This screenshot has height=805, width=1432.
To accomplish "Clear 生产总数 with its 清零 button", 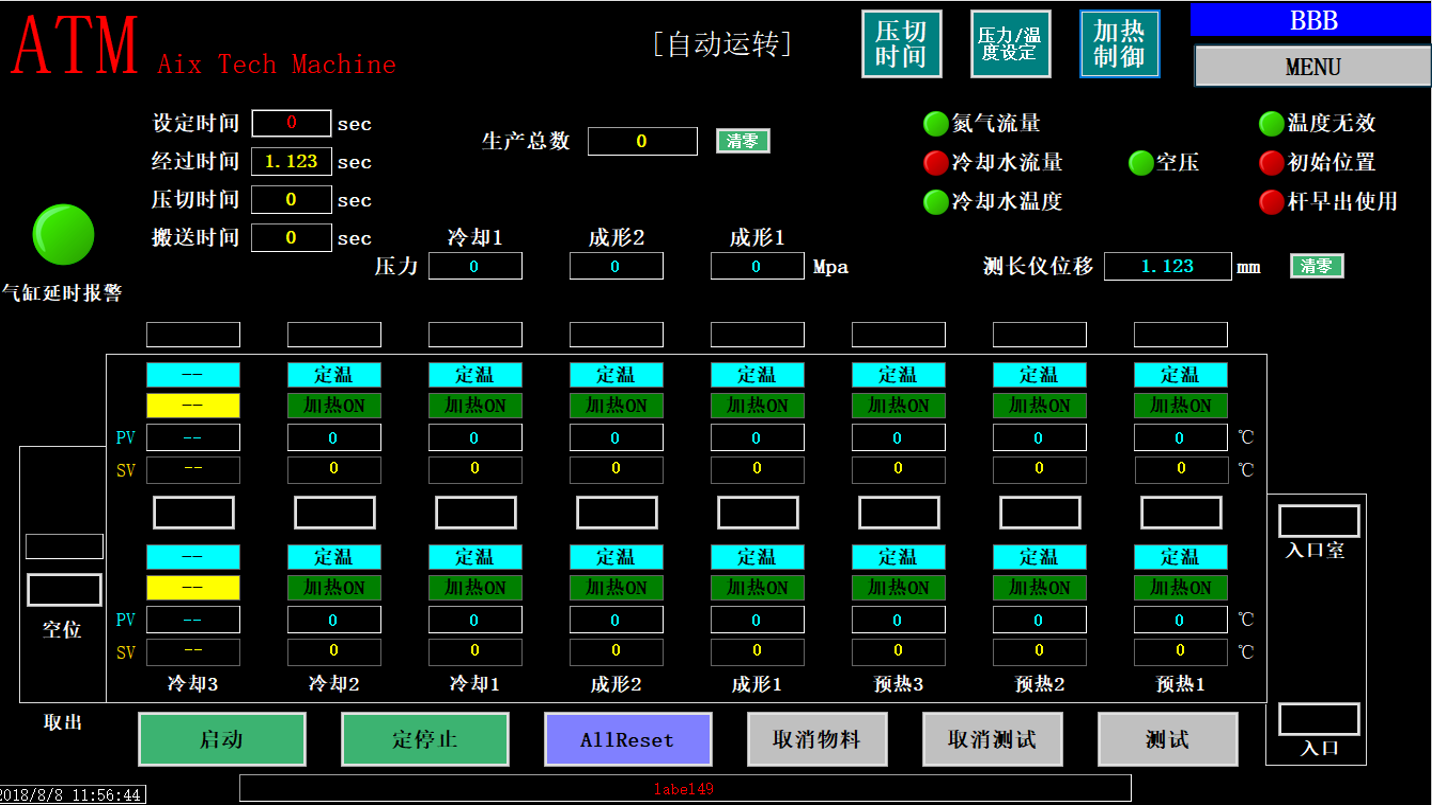I will tap(742, 141).
